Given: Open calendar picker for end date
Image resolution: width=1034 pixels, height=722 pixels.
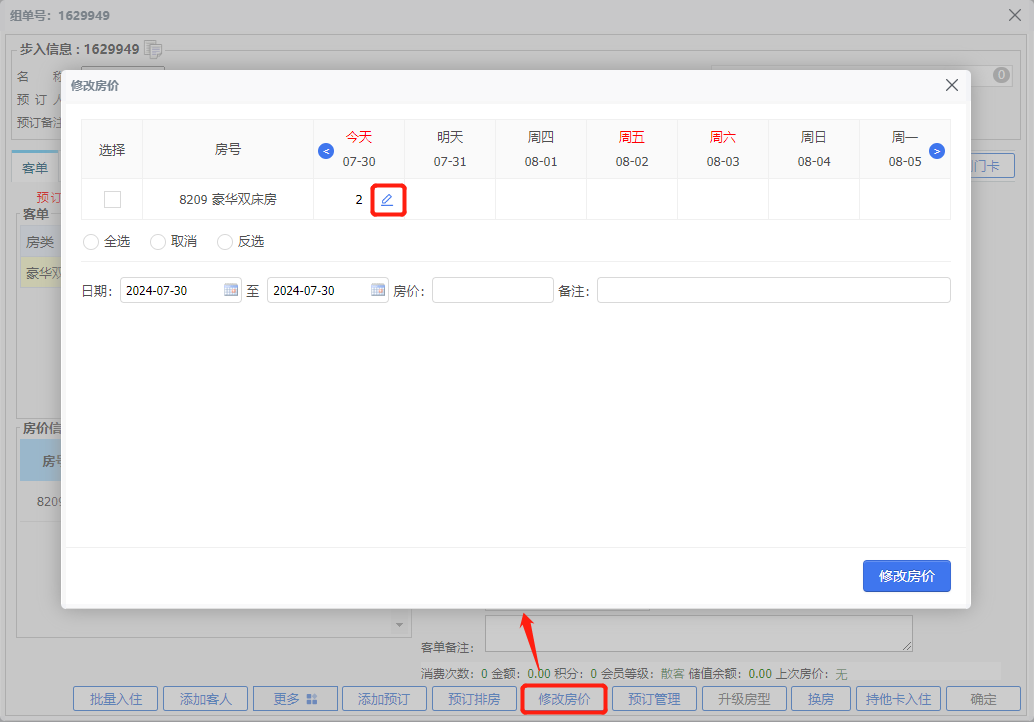Looking at the screenshot, I should [378, 290].
